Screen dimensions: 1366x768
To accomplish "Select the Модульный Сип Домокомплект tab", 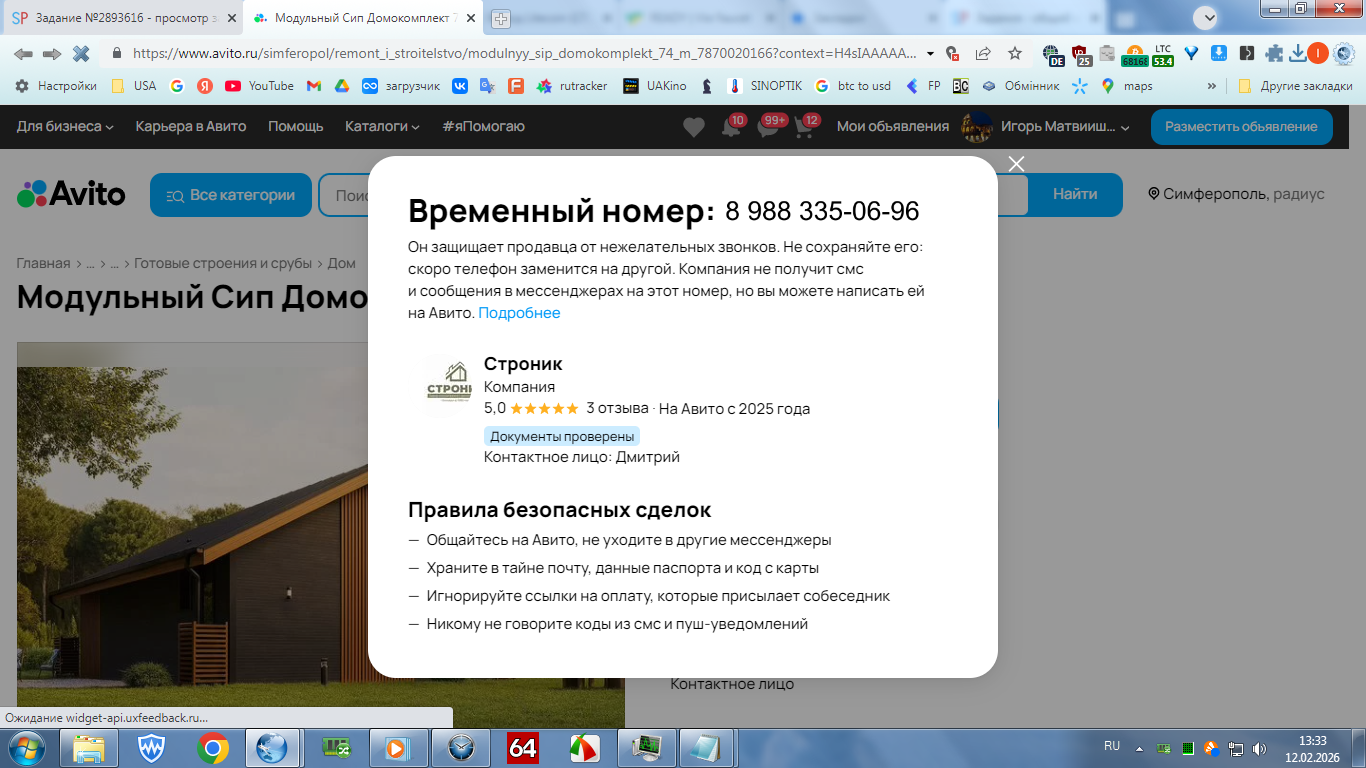I will pos(361,18).
